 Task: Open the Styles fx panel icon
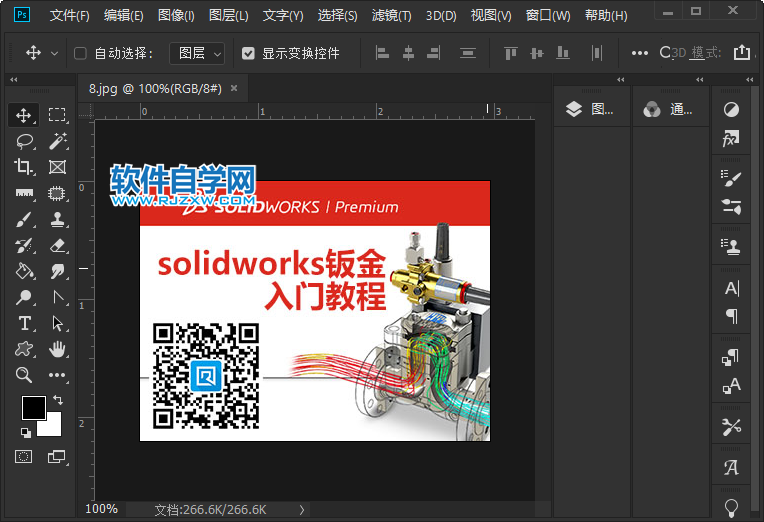[x=731, y=139]
